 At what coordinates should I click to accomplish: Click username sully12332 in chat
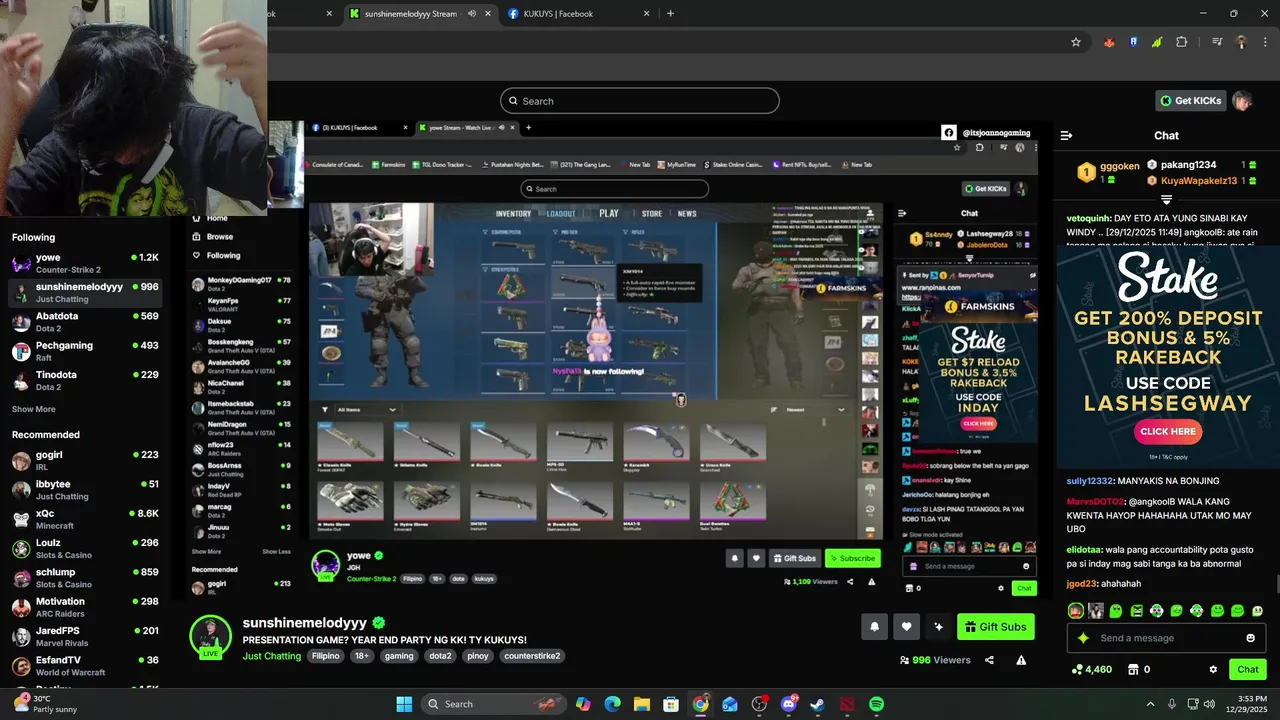(x=1090, y=481)
